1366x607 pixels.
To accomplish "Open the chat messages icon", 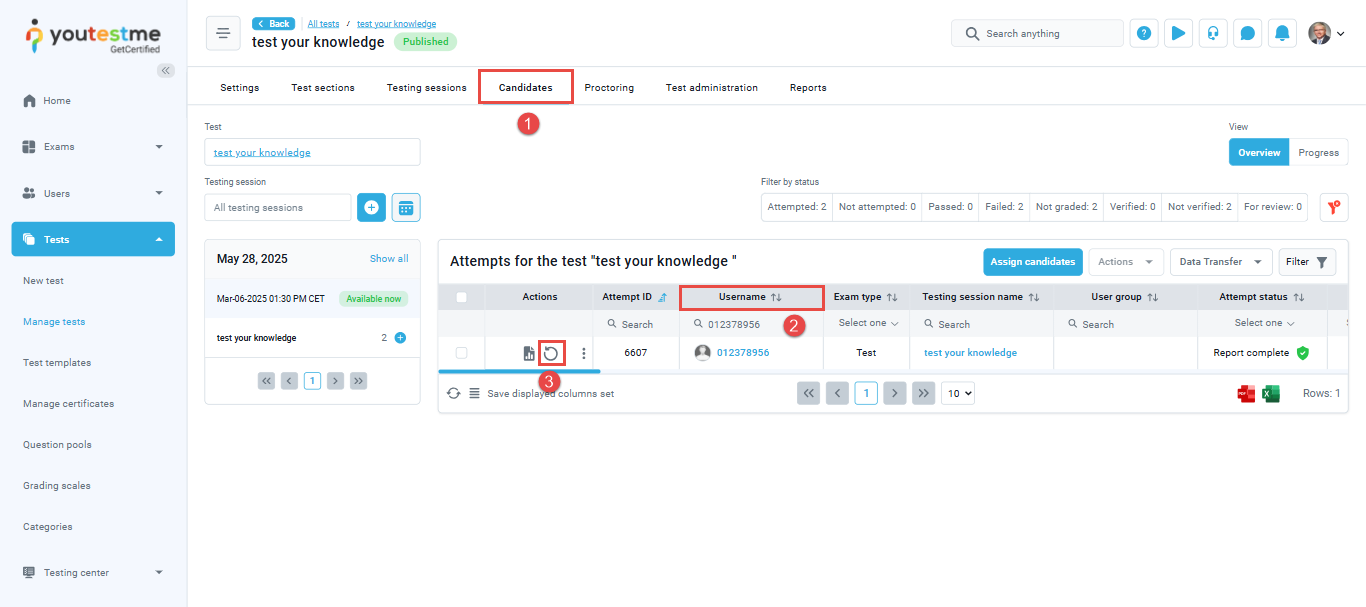I will coord(1248,33).
